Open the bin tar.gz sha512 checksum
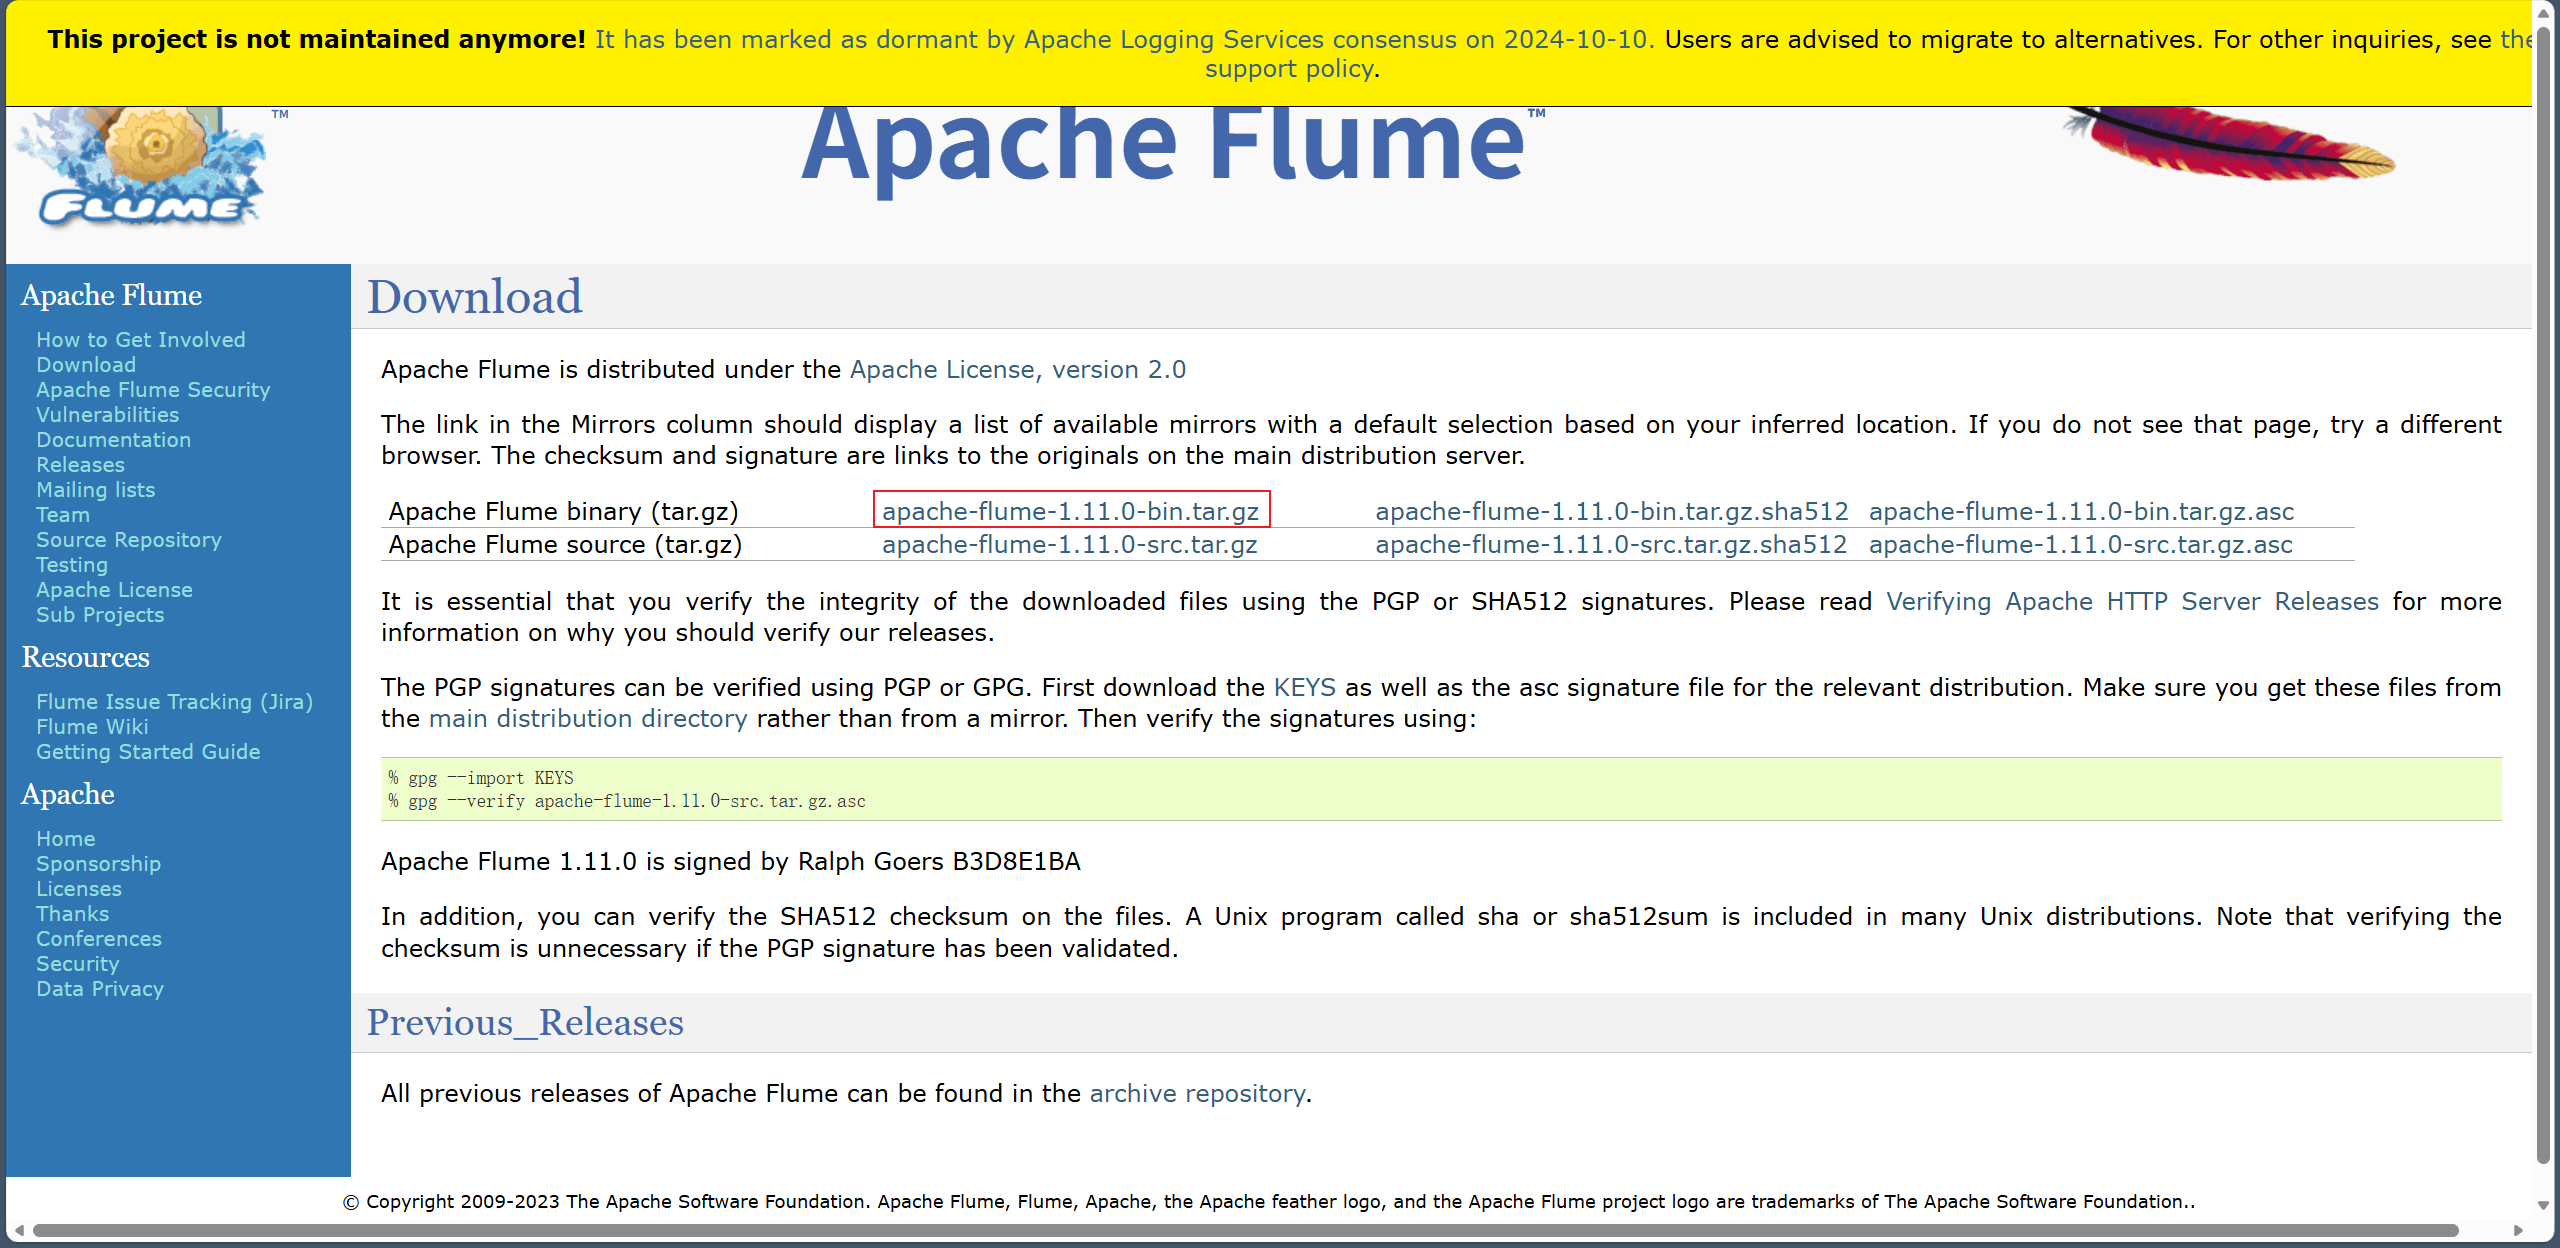The image size is (2560, 1248). click(1611, 511)
